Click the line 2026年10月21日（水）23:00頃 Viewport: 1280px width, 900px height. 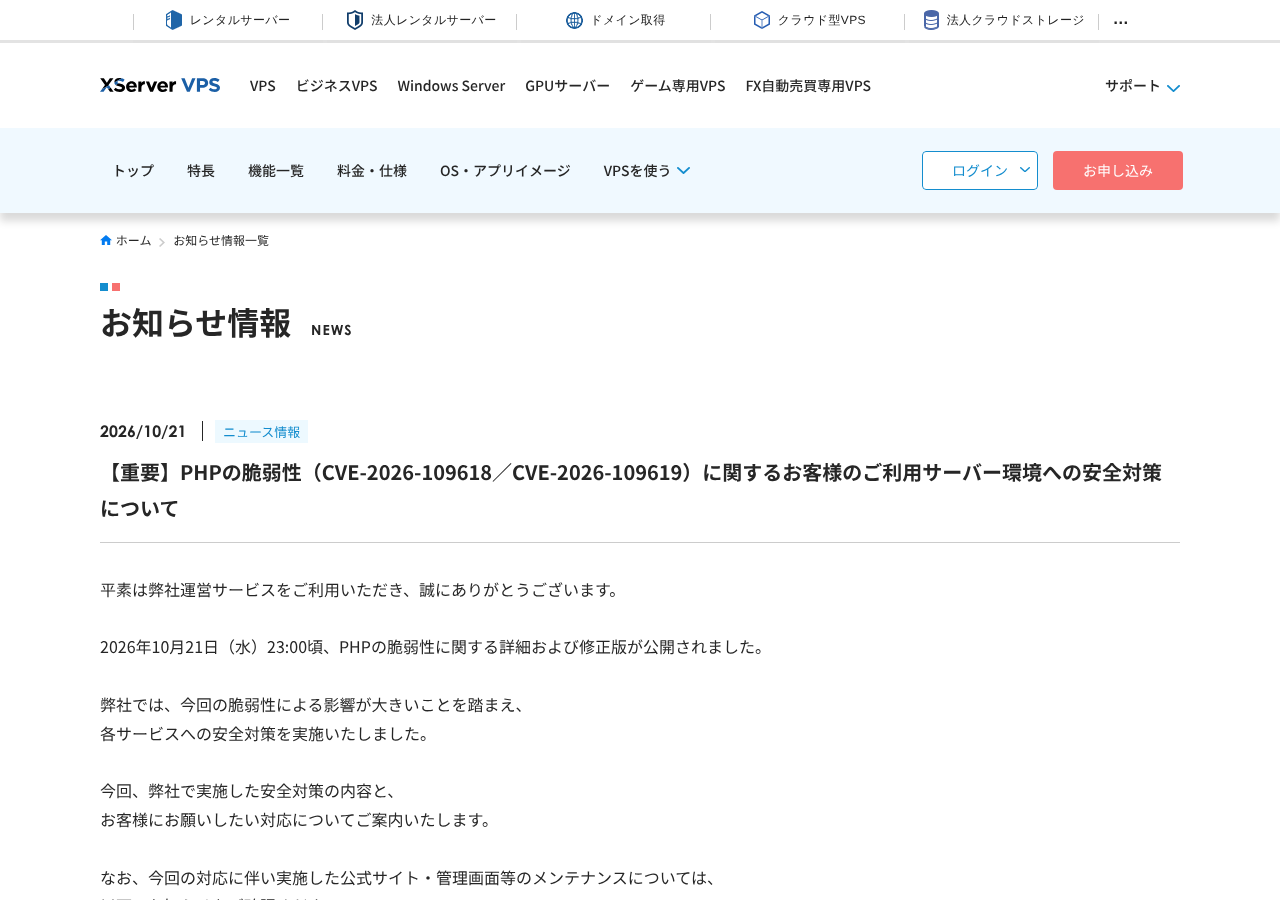pyautogui.click(x=435, y=646)
